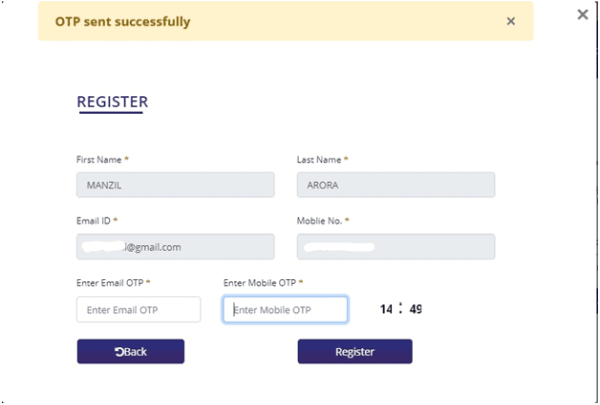Click the Email ID label
Screen dimensions: 600x405
[97, 220]
